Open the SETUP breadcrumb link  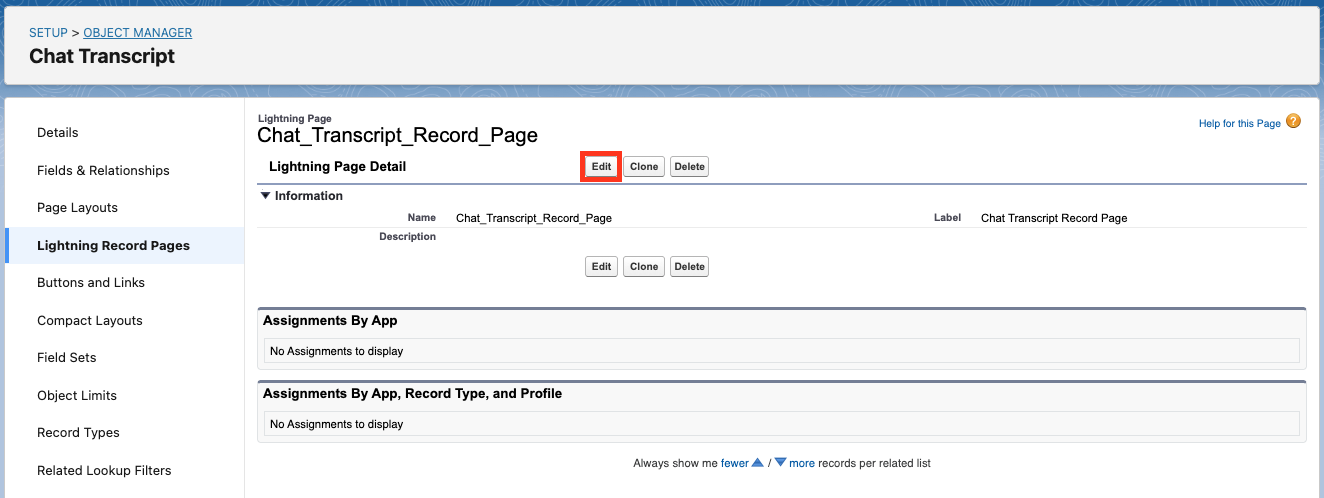49,33
